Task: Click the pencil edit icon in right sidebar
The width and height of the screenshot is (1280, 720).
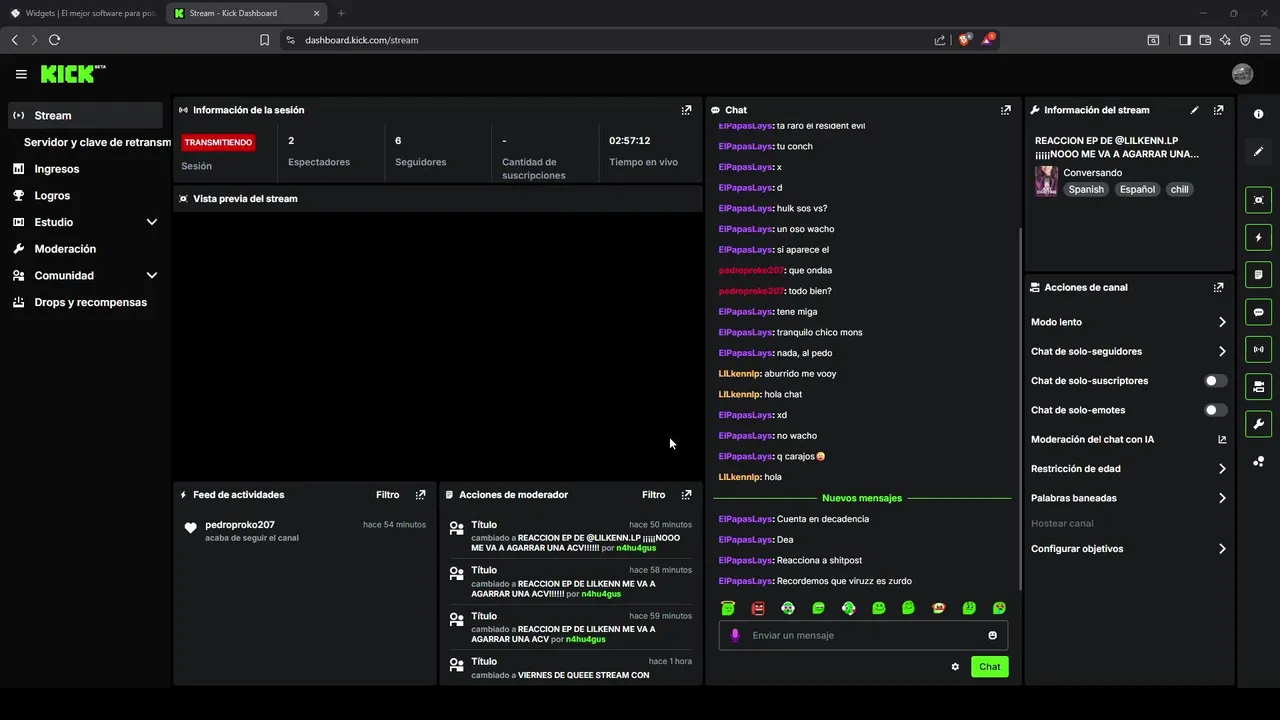Action: [x=1258, y=152]
